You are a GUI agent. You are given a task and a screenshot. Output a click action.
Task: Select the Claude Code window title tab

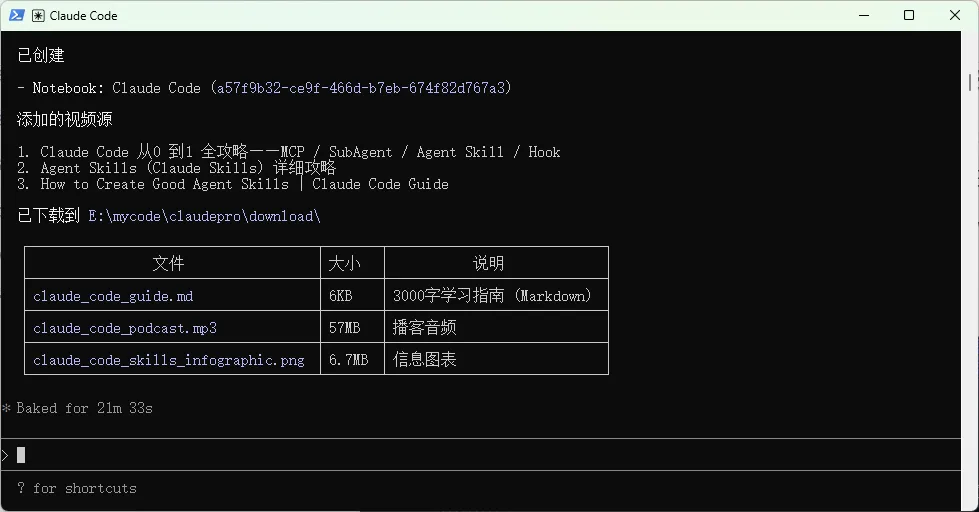point(83,16)
